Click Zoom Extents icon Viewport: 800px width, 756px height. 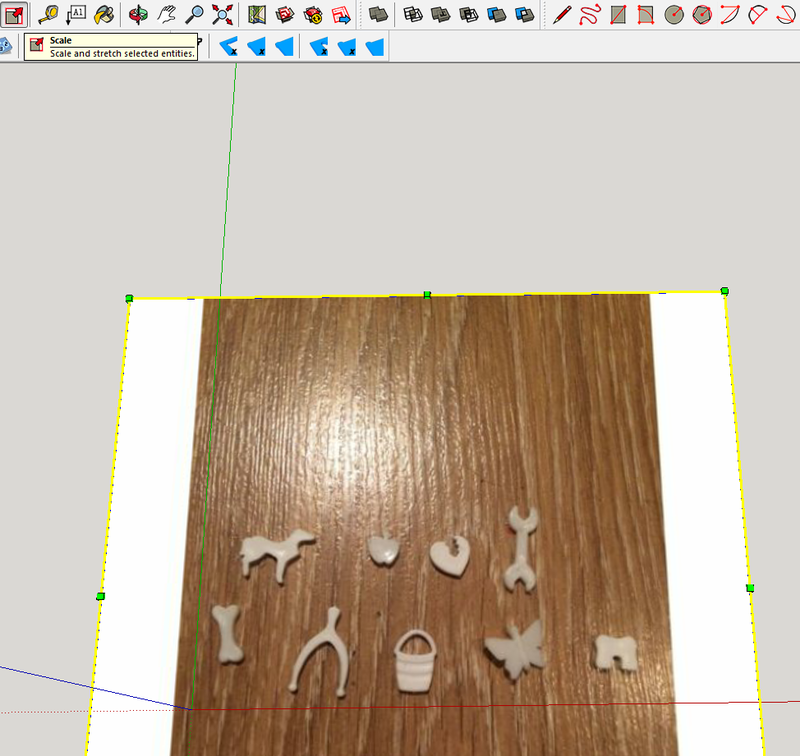pyautogui.click(x=222, y=15)
